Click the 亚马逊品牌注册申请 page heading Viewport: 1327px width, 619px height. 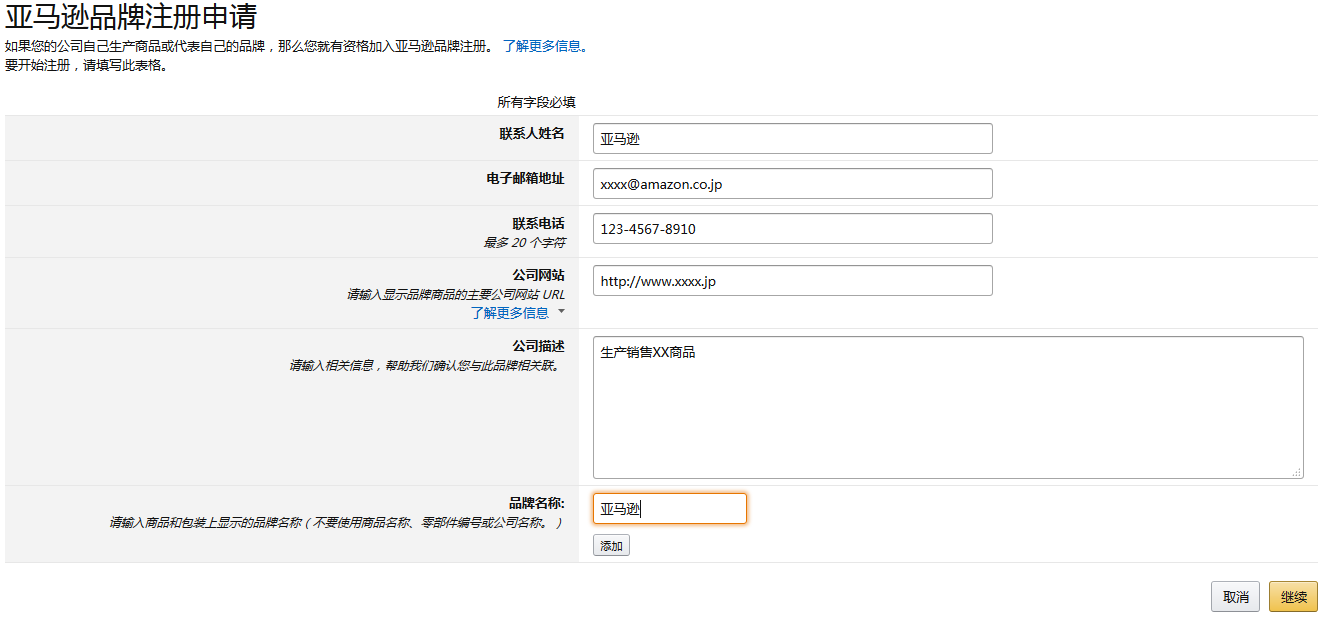pos(131,17)
